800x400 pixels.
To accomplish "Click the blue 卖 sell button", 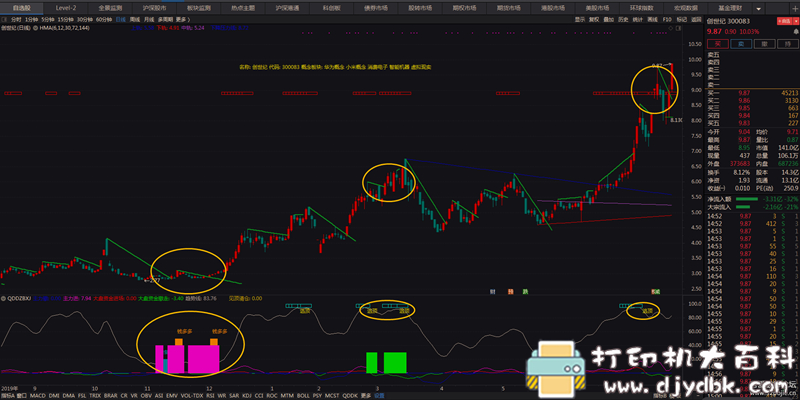I will [740, 44].
